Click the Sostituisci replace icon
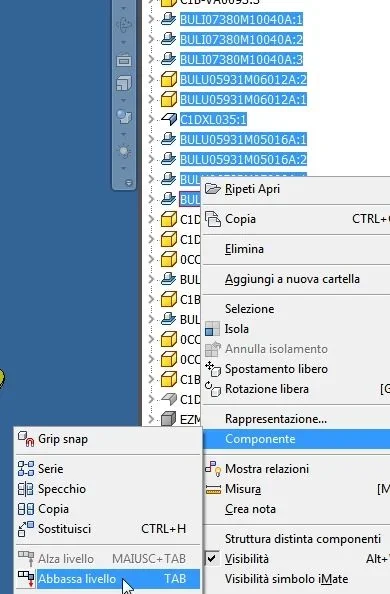The width and height of the screenshot is (390, 594). pos(26,529)
